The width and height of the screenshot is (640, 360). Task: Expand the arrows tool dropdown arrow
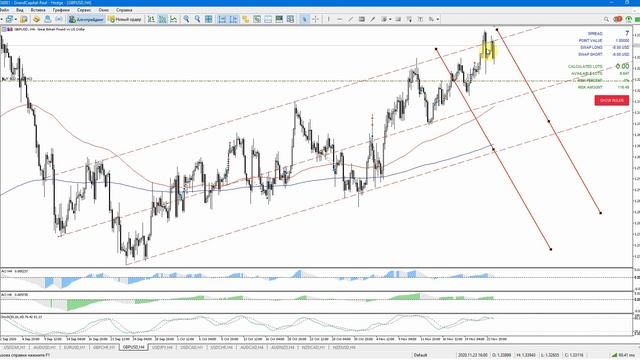438,19
